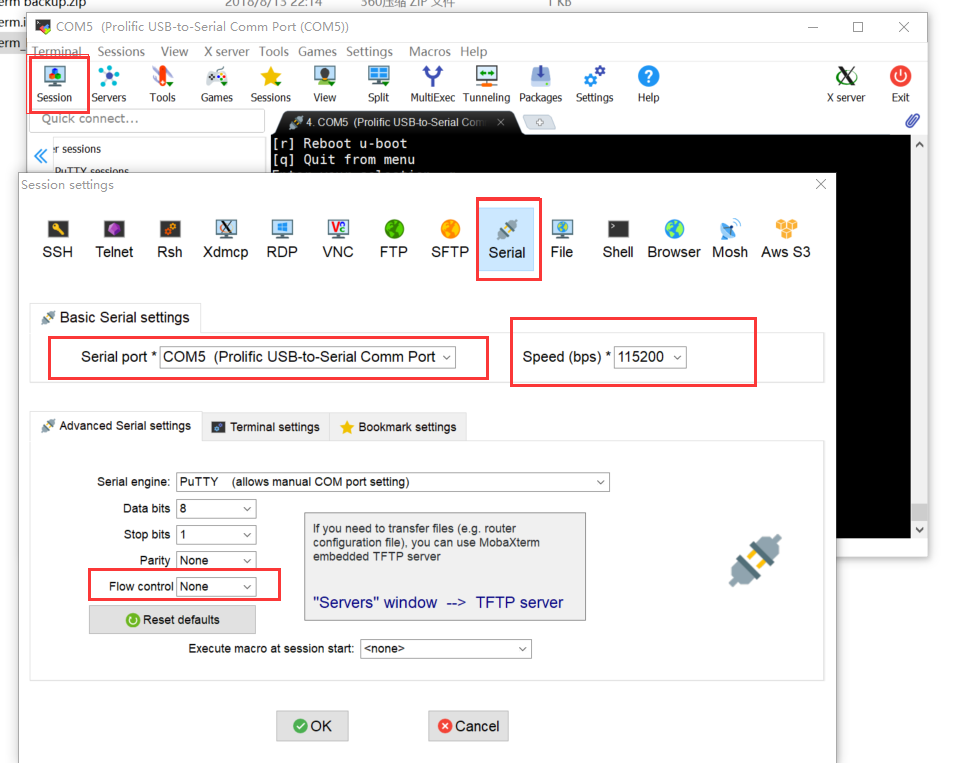The width and height of the screenshot is (956, 763).
Task: Open the Session toolbar icon
Action: tap(54, 84)
